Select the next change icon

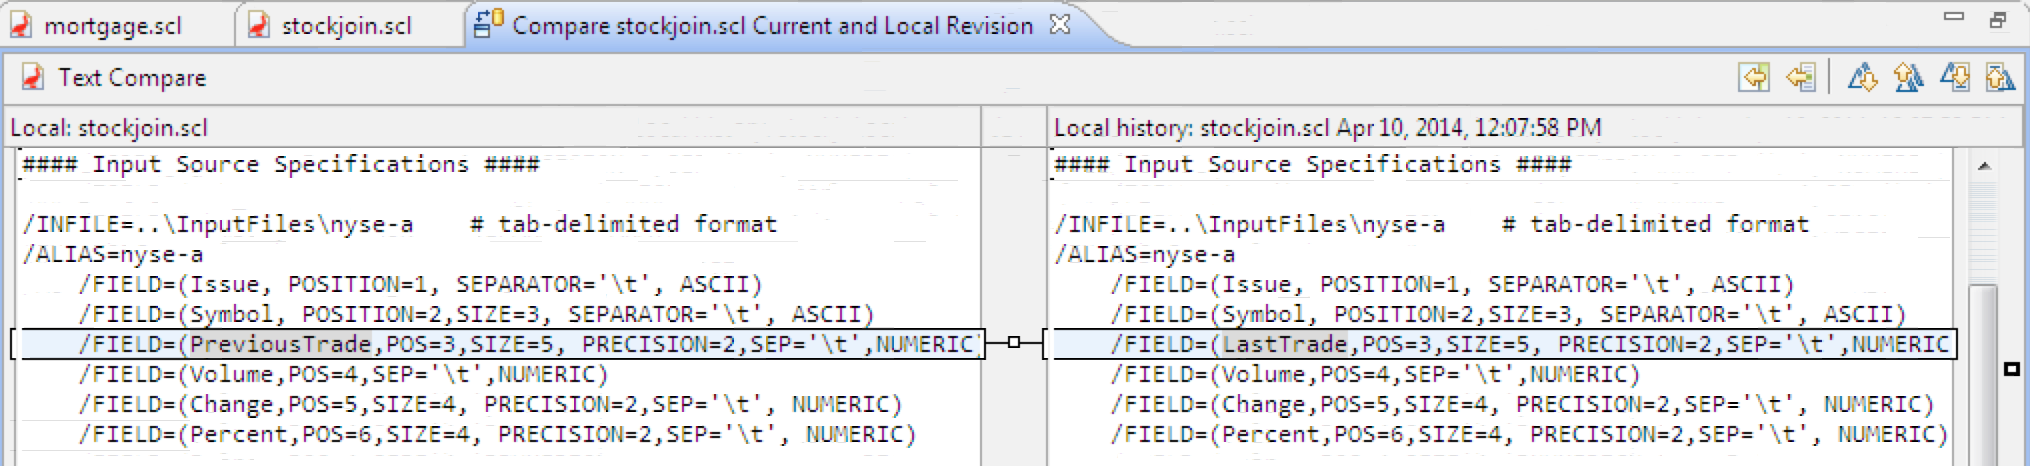(1954, 77)
